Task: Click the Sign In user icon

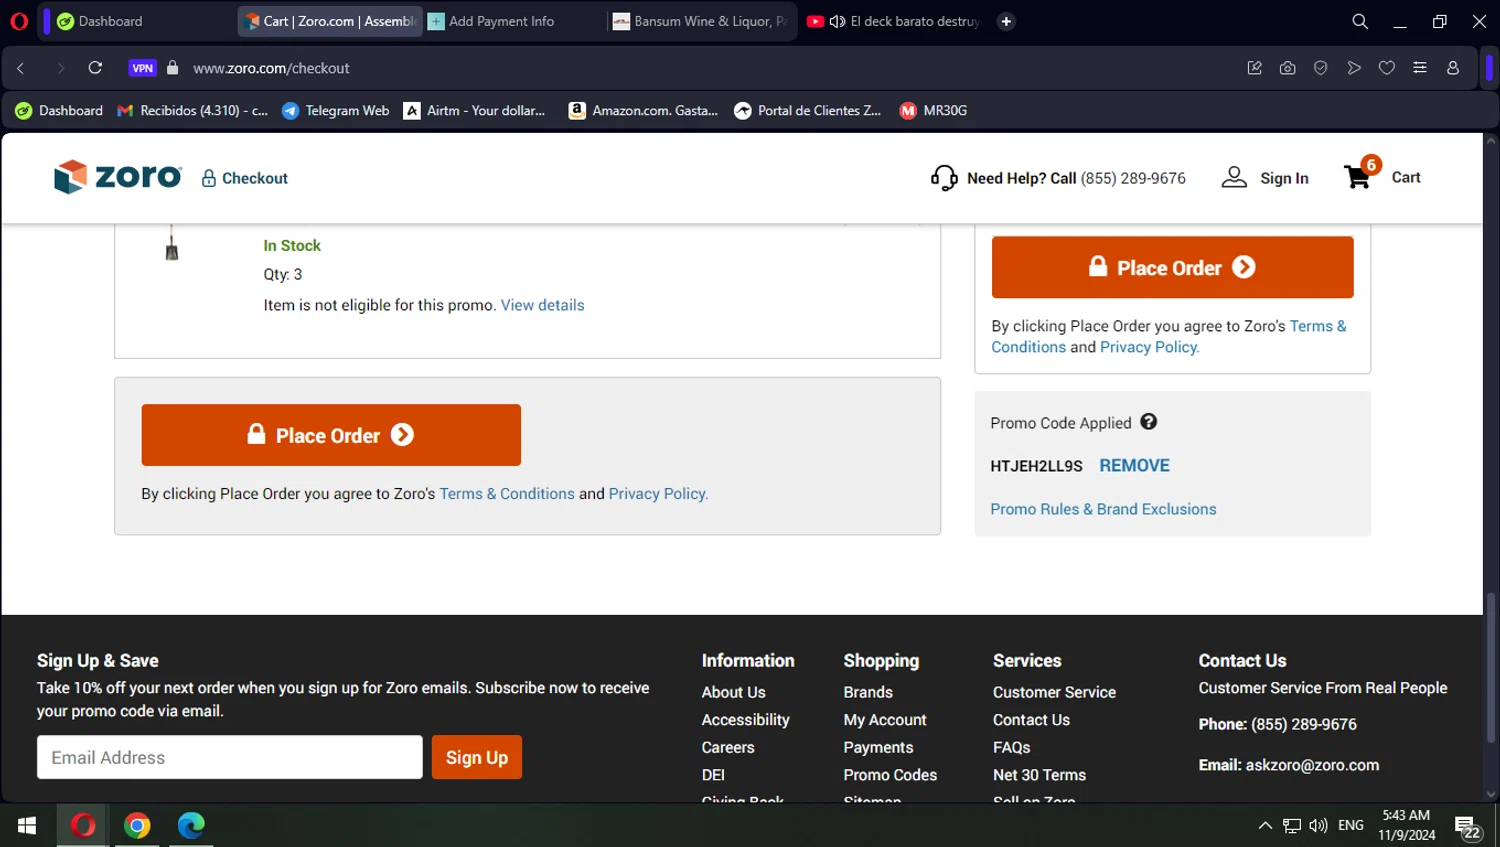Action: point(1234,178)
